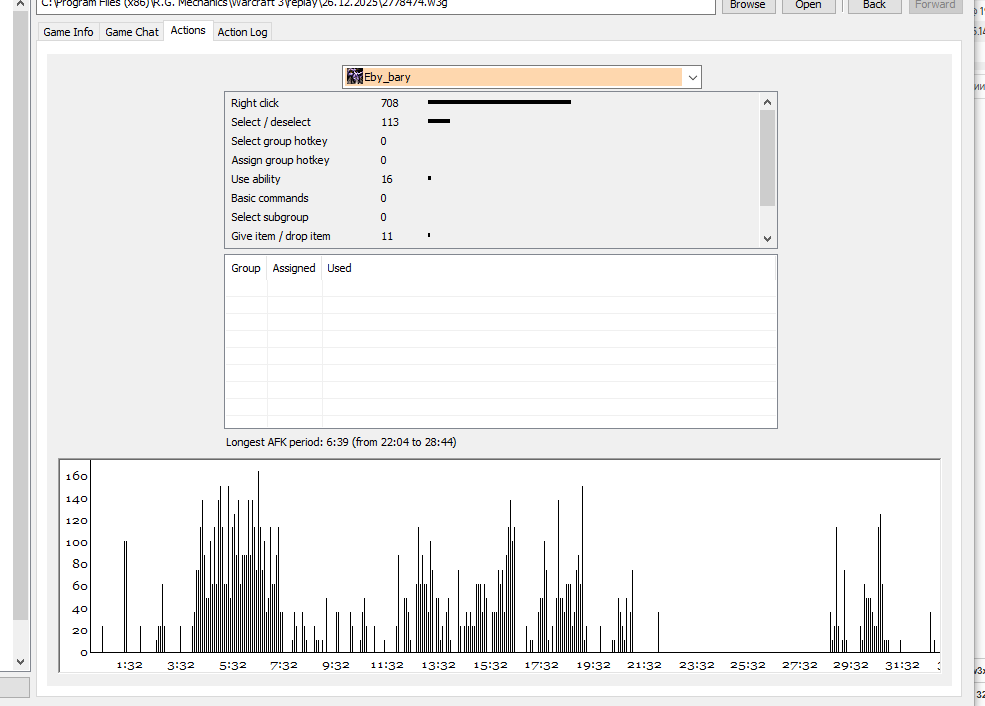Screen dimensions: 985x706
Task: Open the Action Log tab
Action: click(x=242, y=31)
